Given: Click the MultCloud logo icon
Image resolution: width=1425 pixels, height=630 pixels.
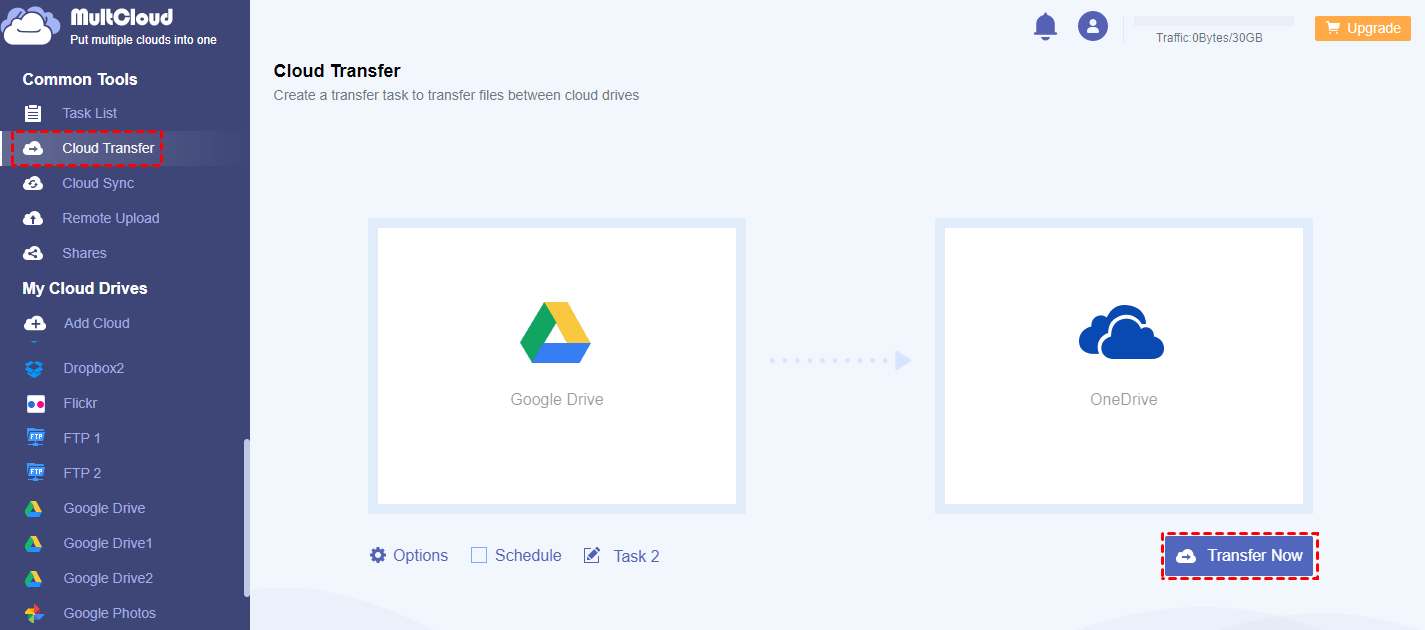Looking at the screenshot, I should (31, 26).
